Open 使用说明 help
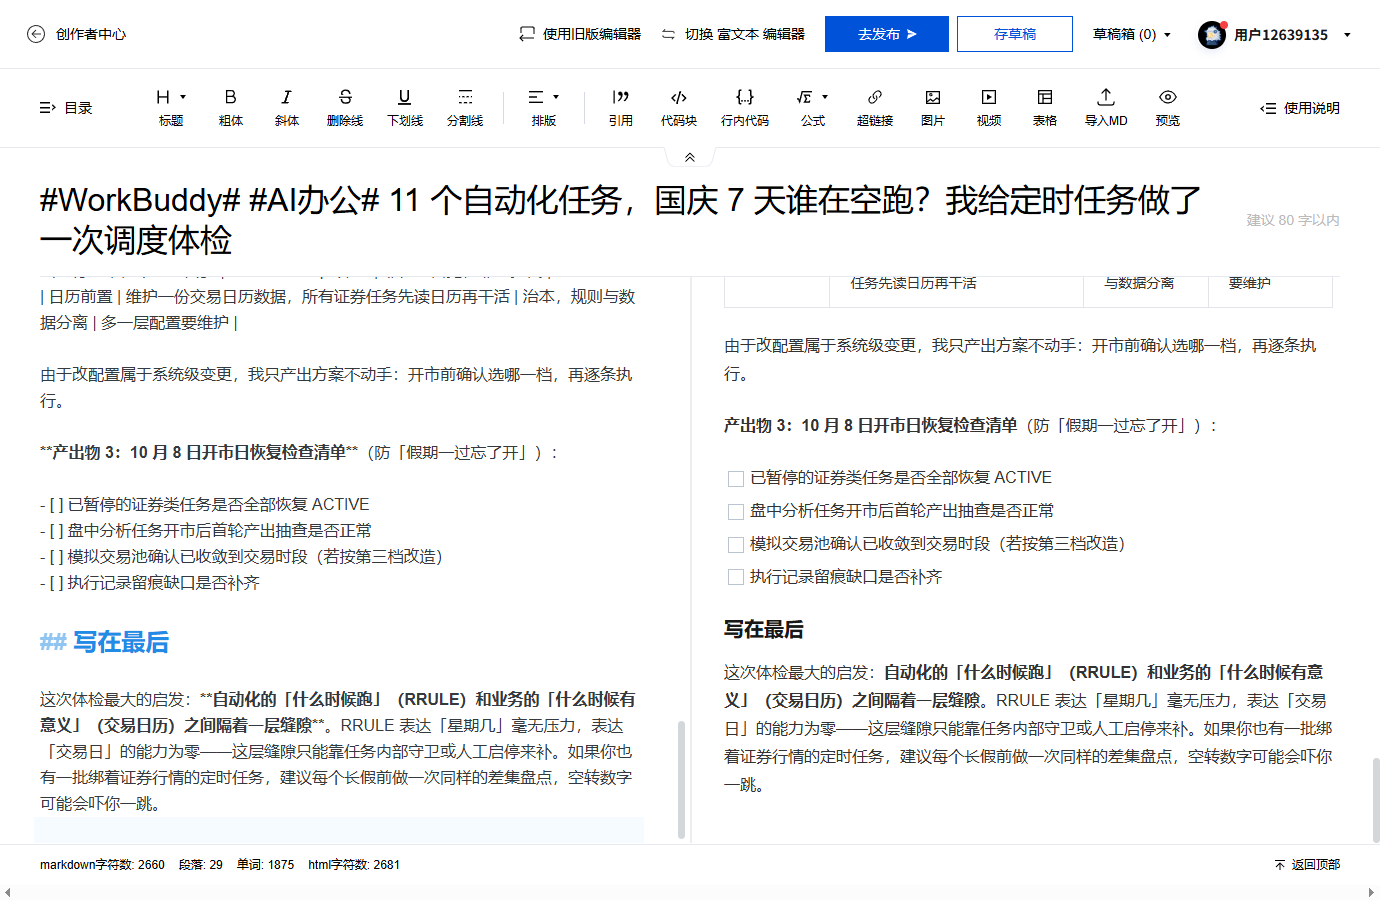 [1300, 108]
